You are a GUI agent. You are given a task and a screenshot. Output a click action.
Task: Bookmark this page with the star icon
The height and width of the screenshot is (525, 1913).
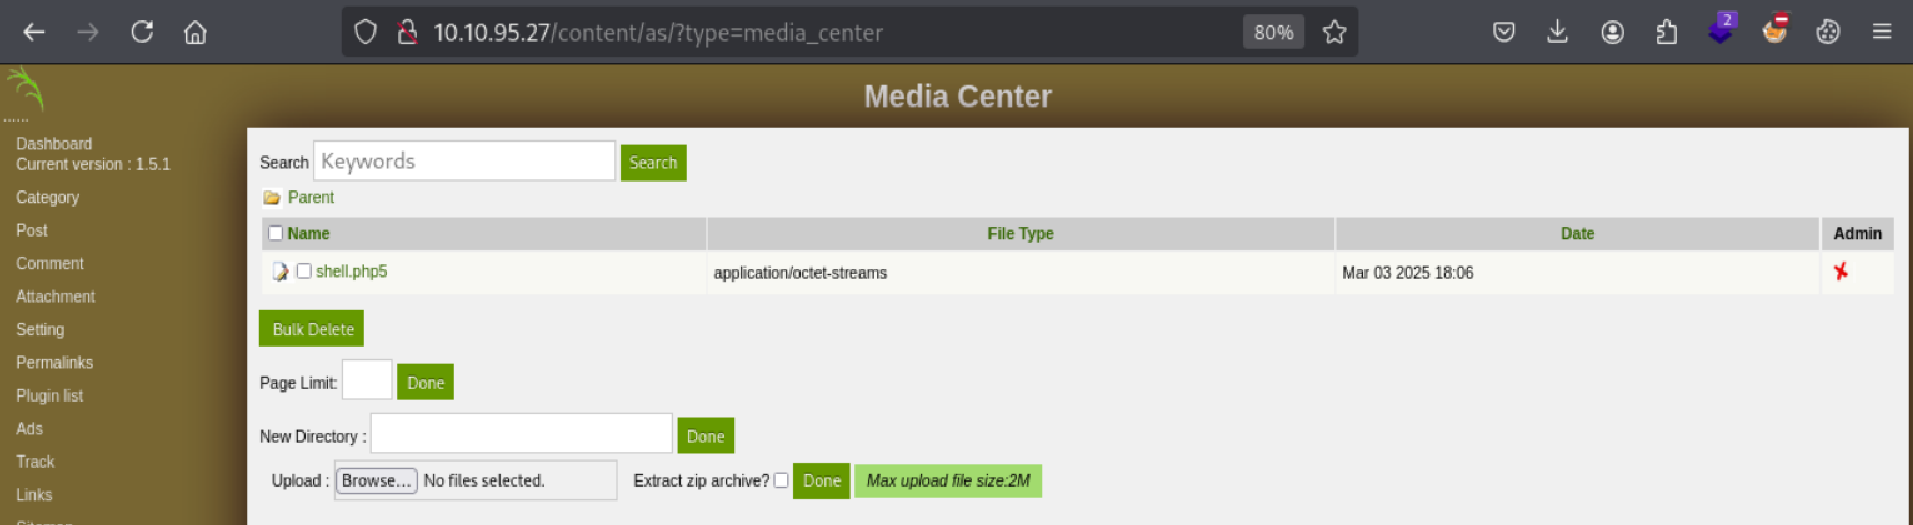tap(1334, 32)
